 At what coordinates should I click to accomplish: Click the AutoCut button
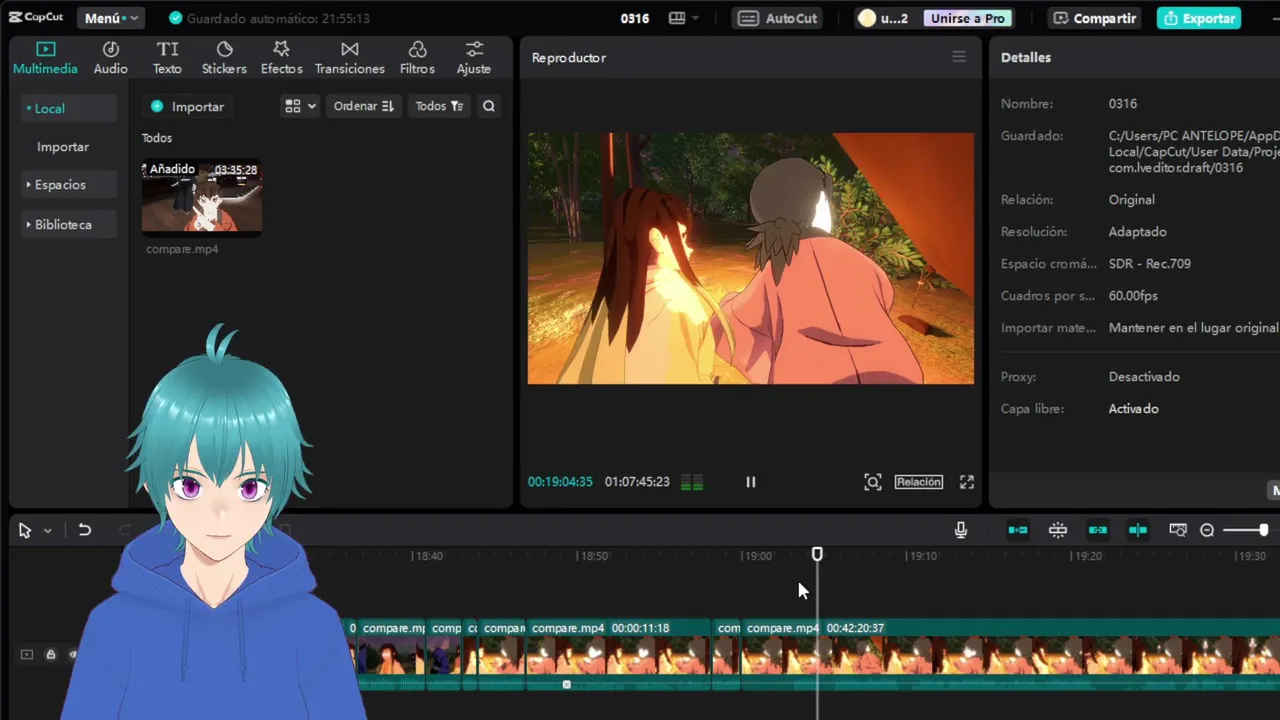point(778,18)
